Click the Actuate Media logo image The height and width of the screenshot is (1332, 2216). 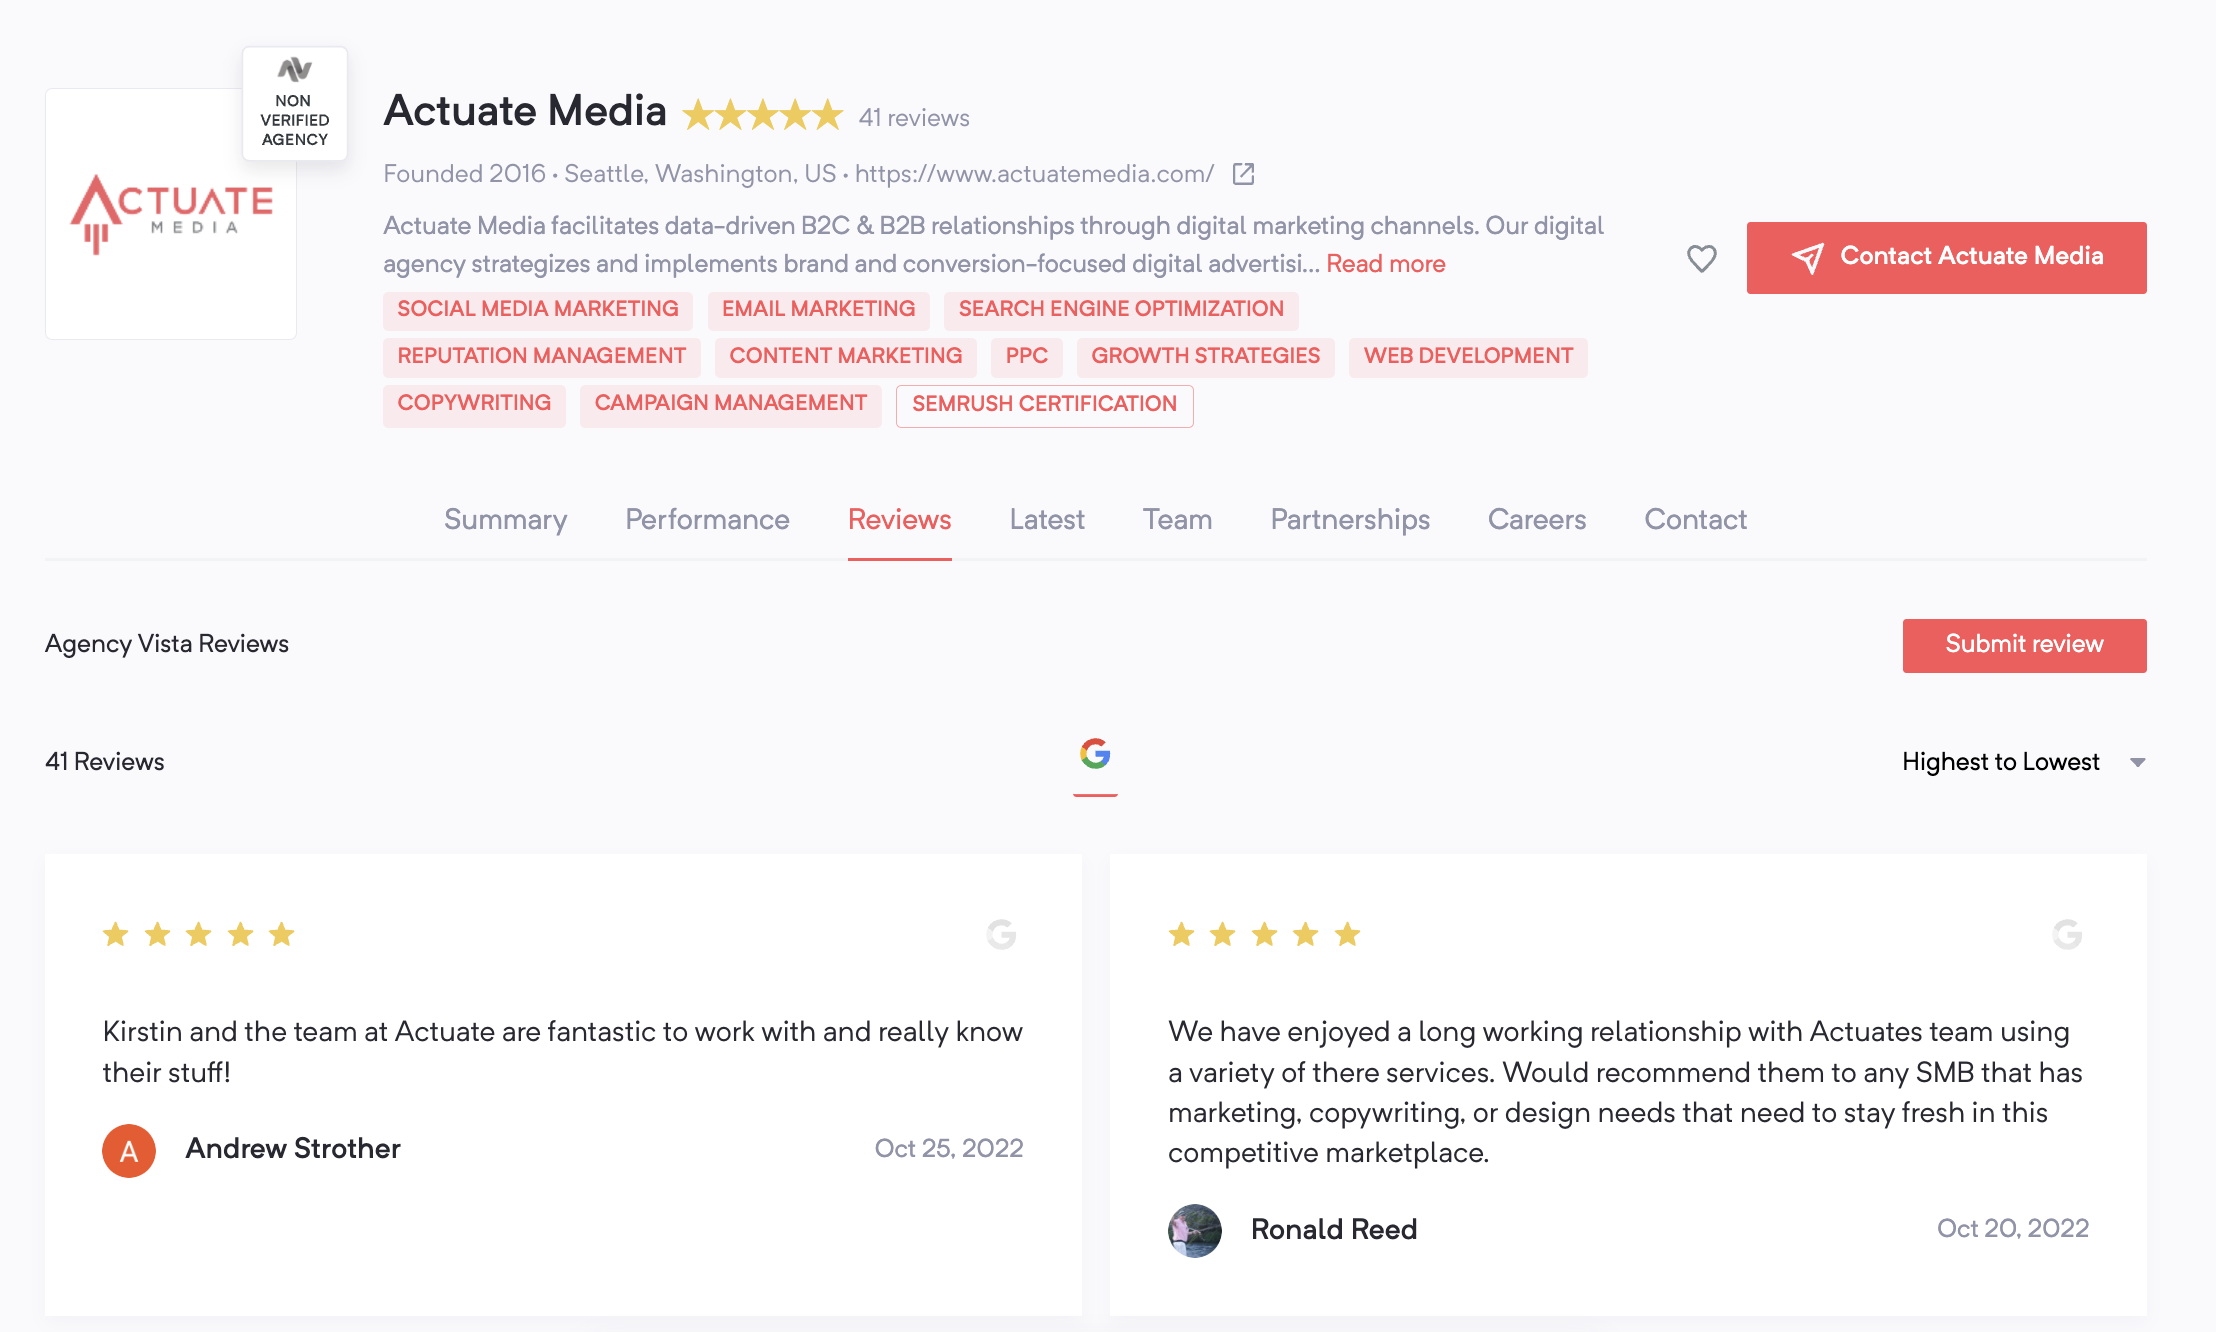[171, 213]
